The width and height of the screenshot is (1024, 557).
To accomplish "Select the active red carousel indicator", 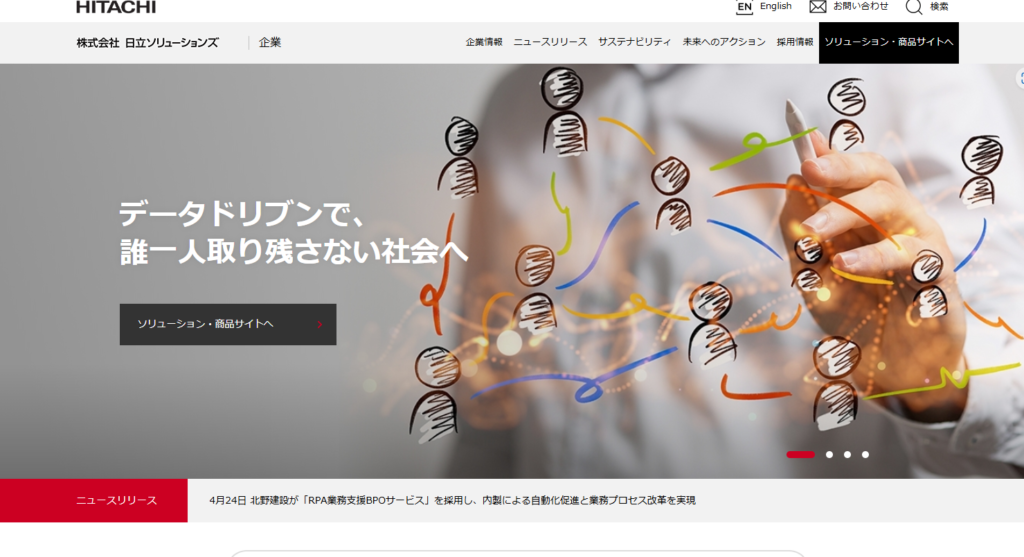I will point(800,454).
